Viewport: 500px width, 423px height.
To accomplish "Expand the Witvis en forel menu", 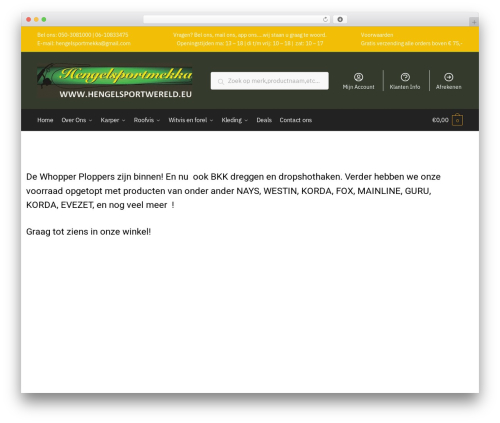I will click(191, 120).
